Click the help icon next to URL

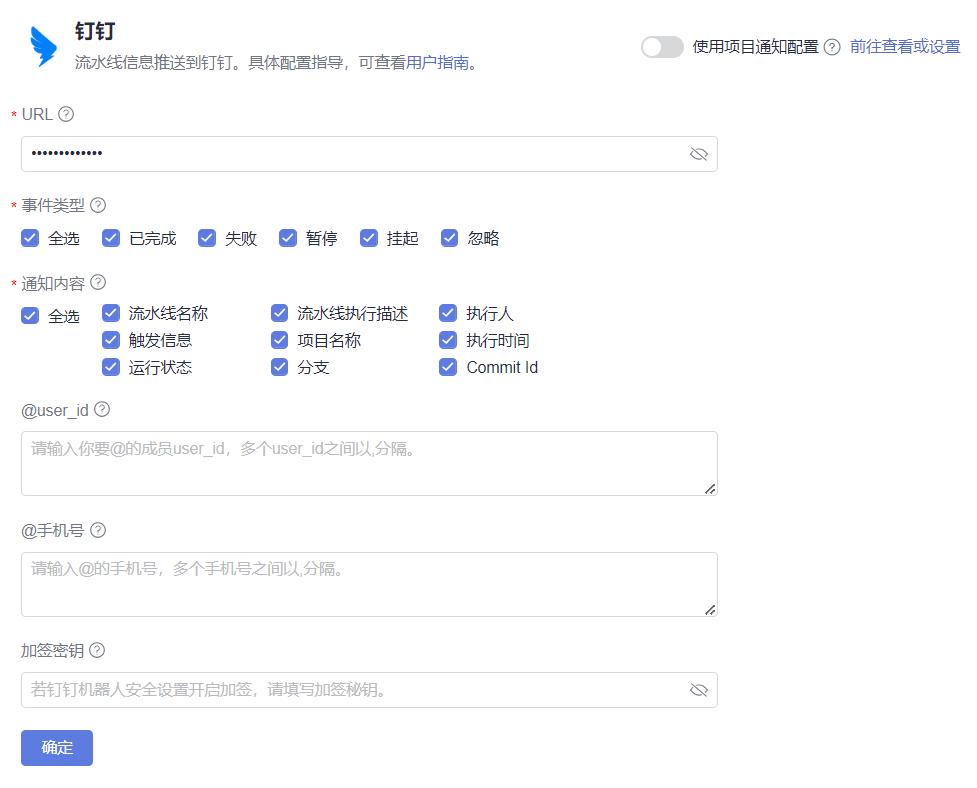click(66, 114)
